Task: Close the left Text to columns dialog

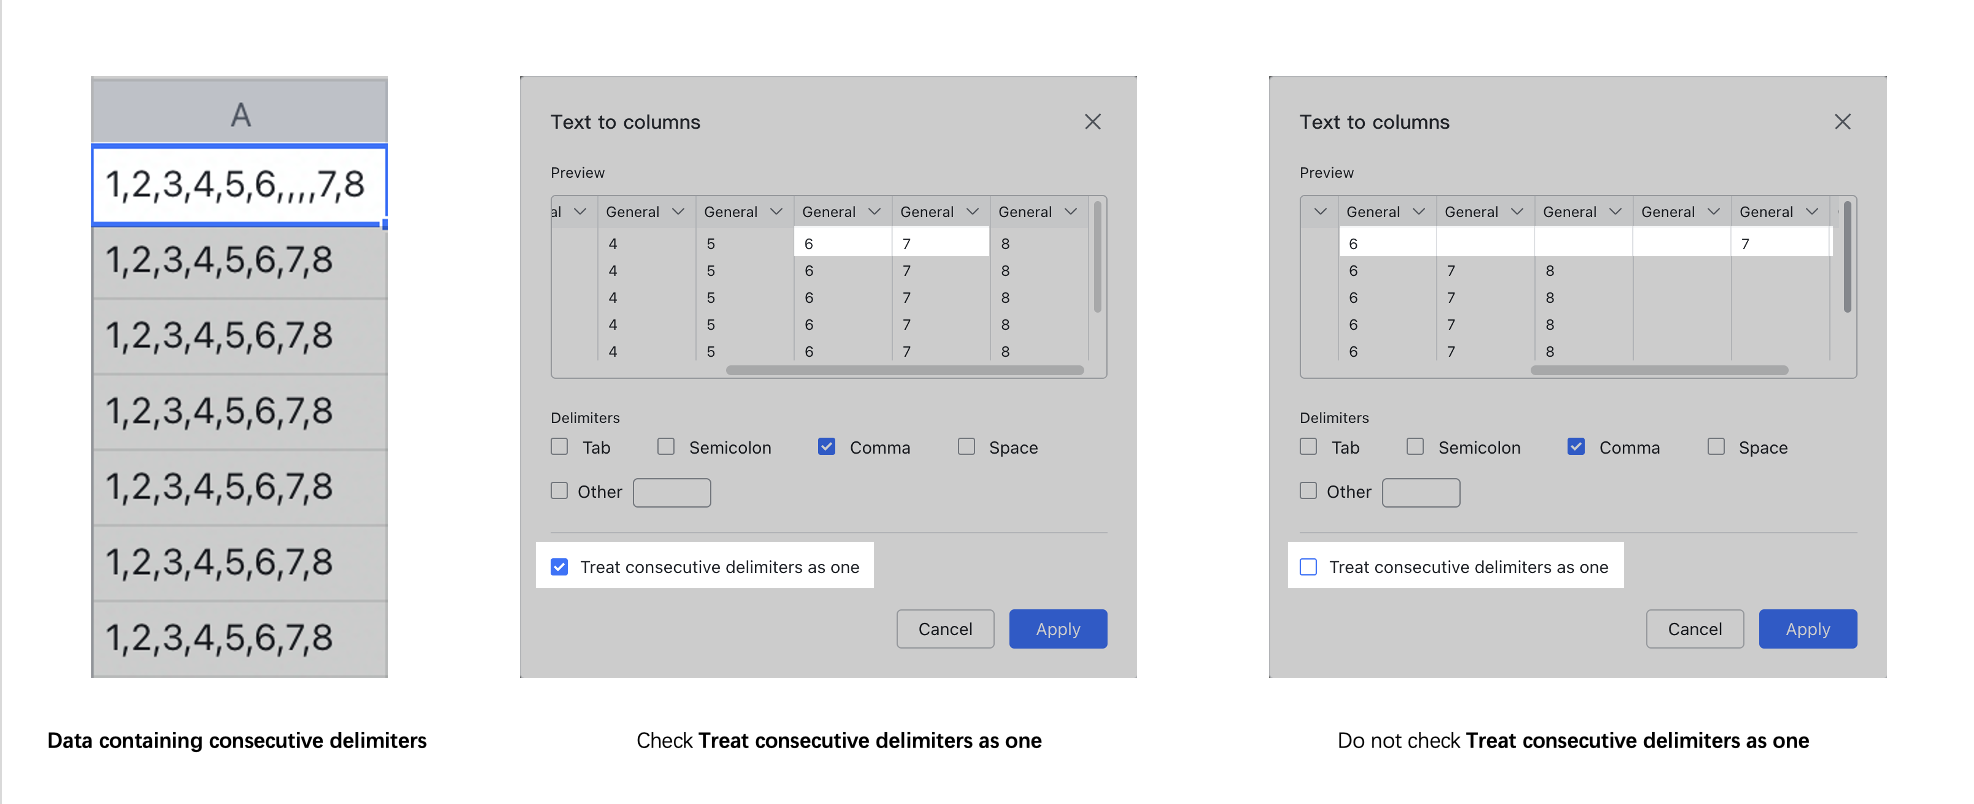Action: 1092,121
